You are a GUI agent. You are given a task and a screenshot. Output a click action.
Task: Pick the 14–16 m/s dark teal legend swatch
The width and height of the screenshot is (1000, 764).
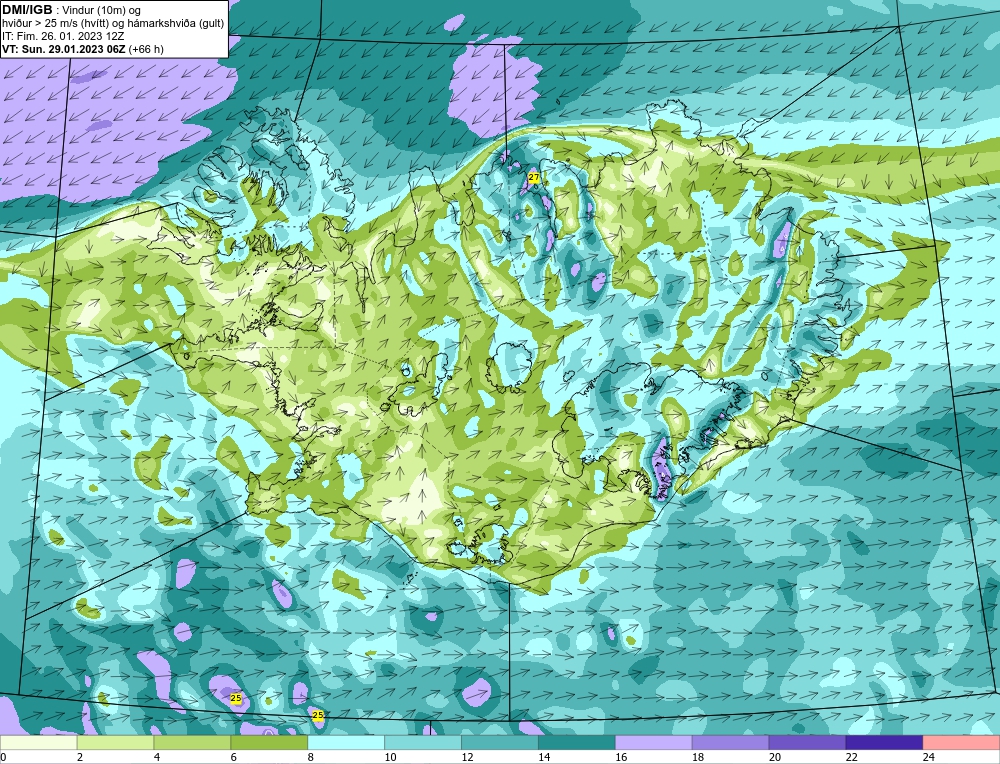coord(577,743)
